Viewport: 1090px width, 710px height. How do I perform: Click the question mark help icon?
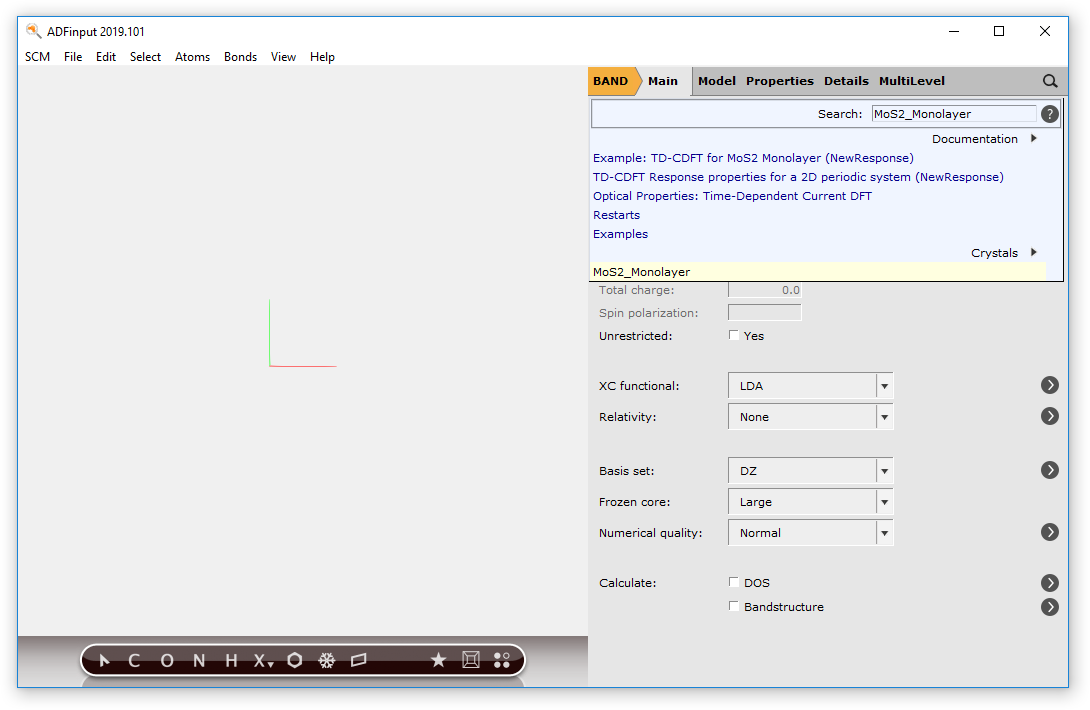pyautogui.click(x=1050, y=114)
